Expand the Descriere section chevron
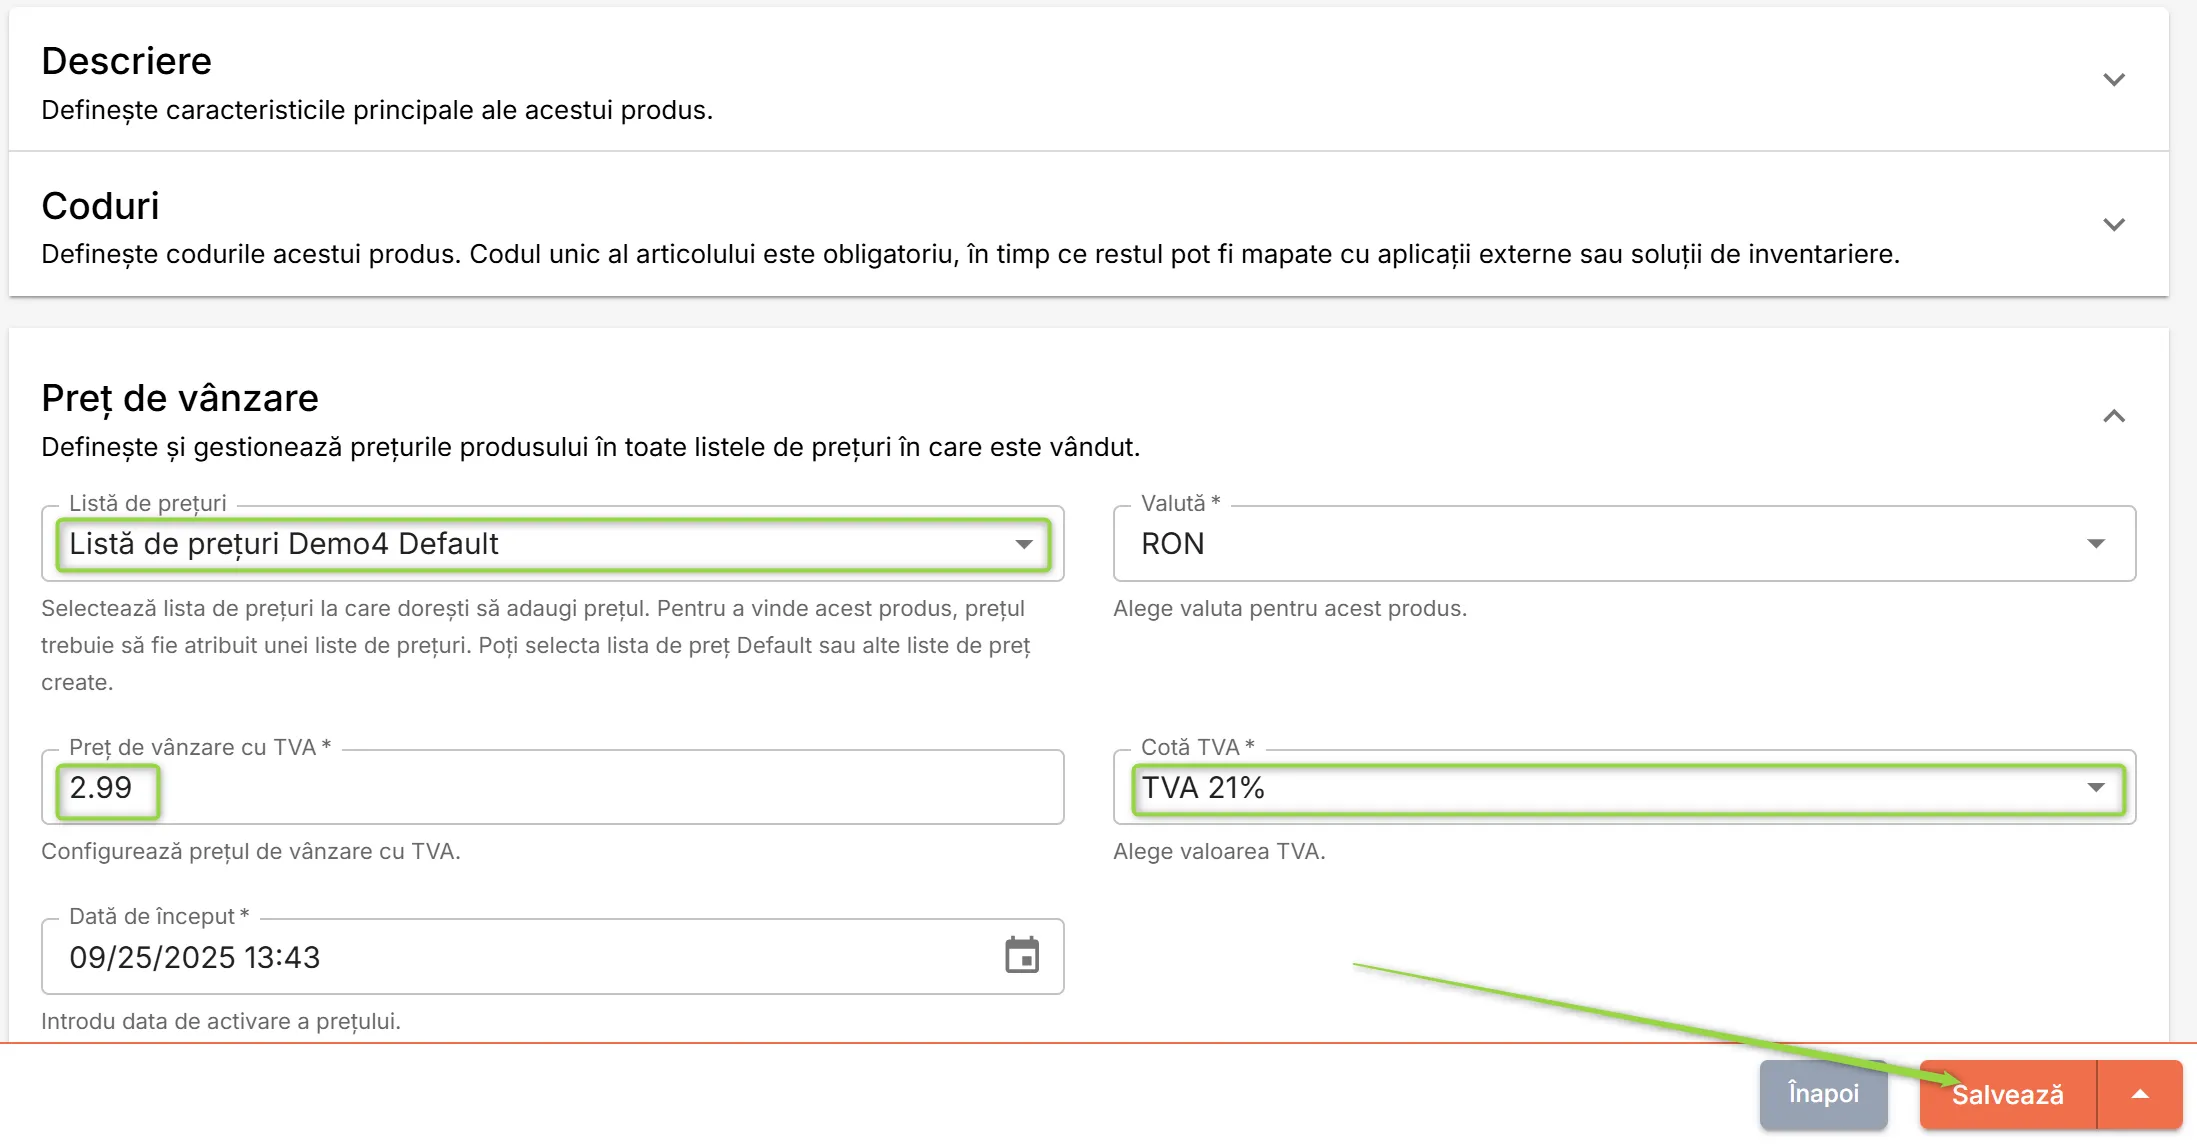Screen dimensions: 2197x1144 pos(2113,79)
